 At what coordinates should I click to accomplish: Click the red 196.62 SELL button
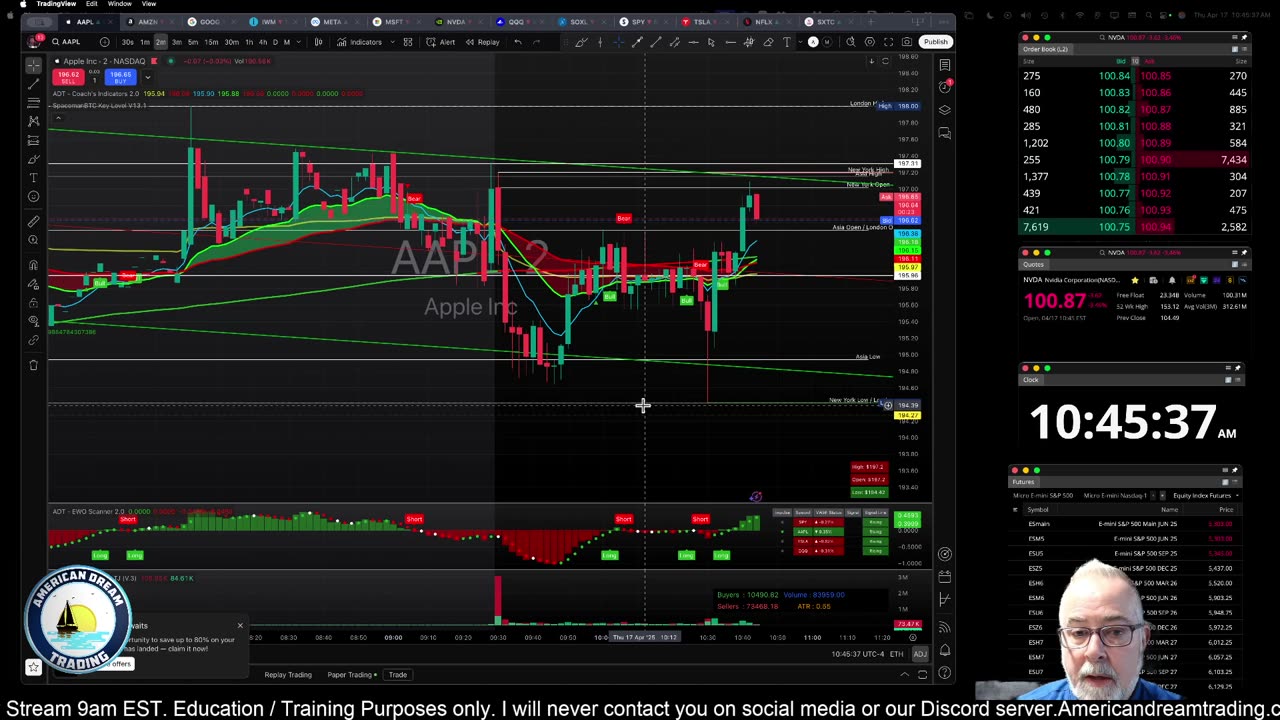click(x=69, y=76)
